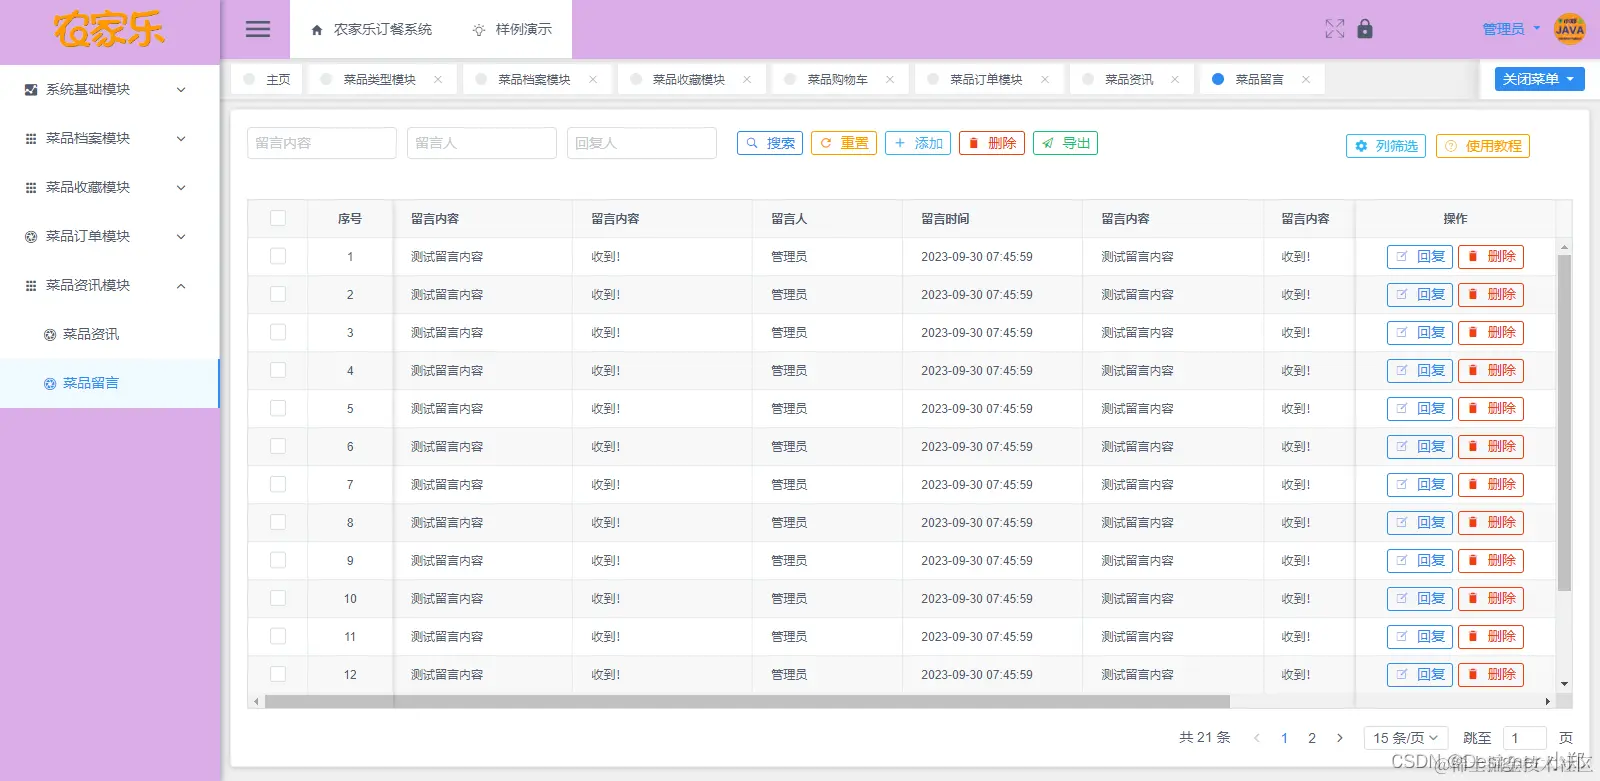Click the 农家乐 logo

tap(109, 30)
